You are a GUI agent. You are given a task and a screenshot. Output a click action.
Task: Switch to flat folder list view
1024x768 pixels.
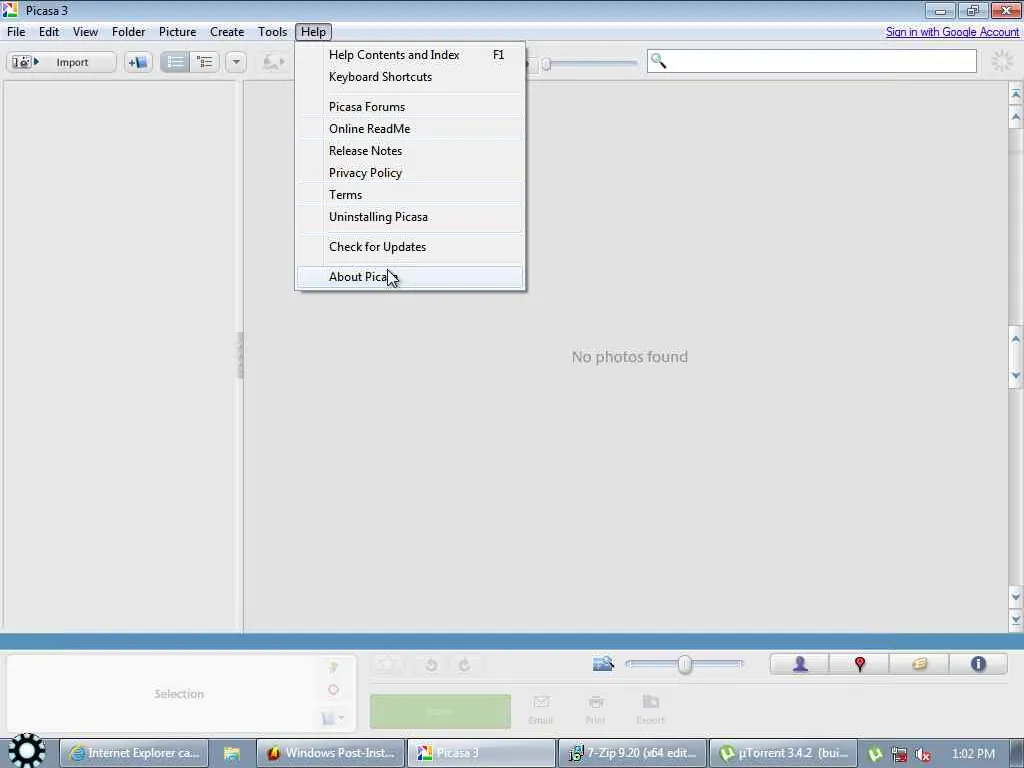click(x=174, y=62)
